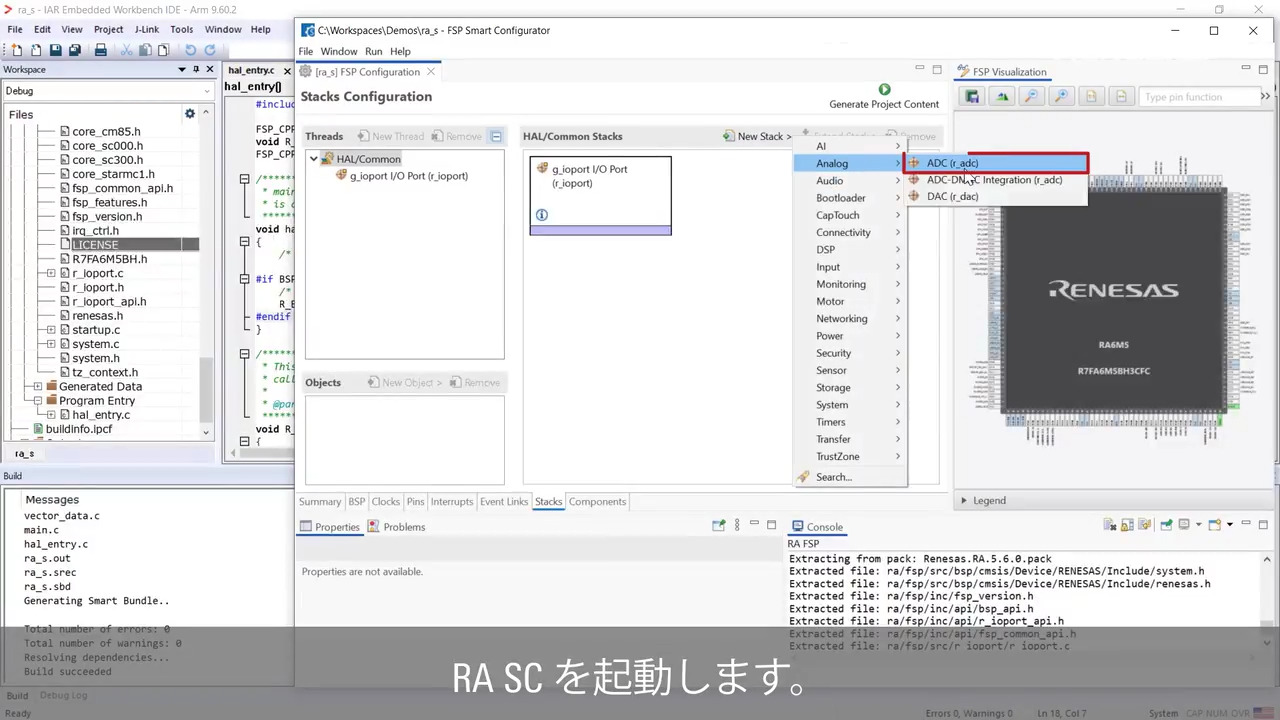This screenshot has width=1280, height=720.
Task: Select the g_ioport I/O Port stack box
Action: pyautogui.click(x=600, y=196)
